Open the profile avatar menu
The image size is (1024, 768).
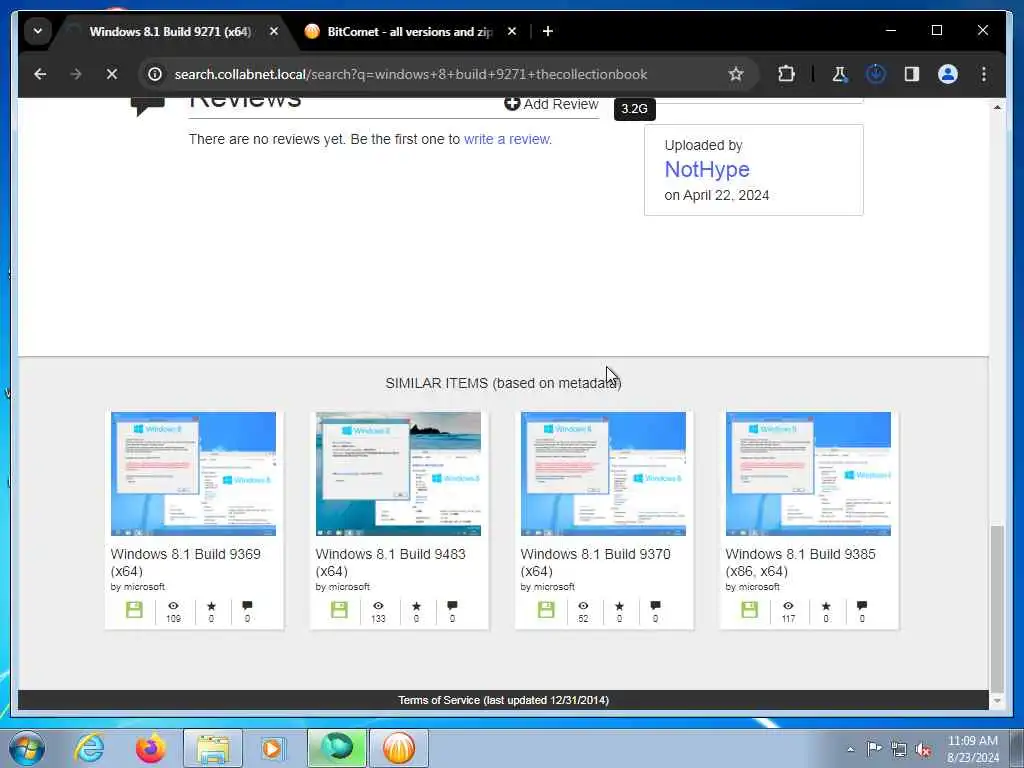(948, 74)
